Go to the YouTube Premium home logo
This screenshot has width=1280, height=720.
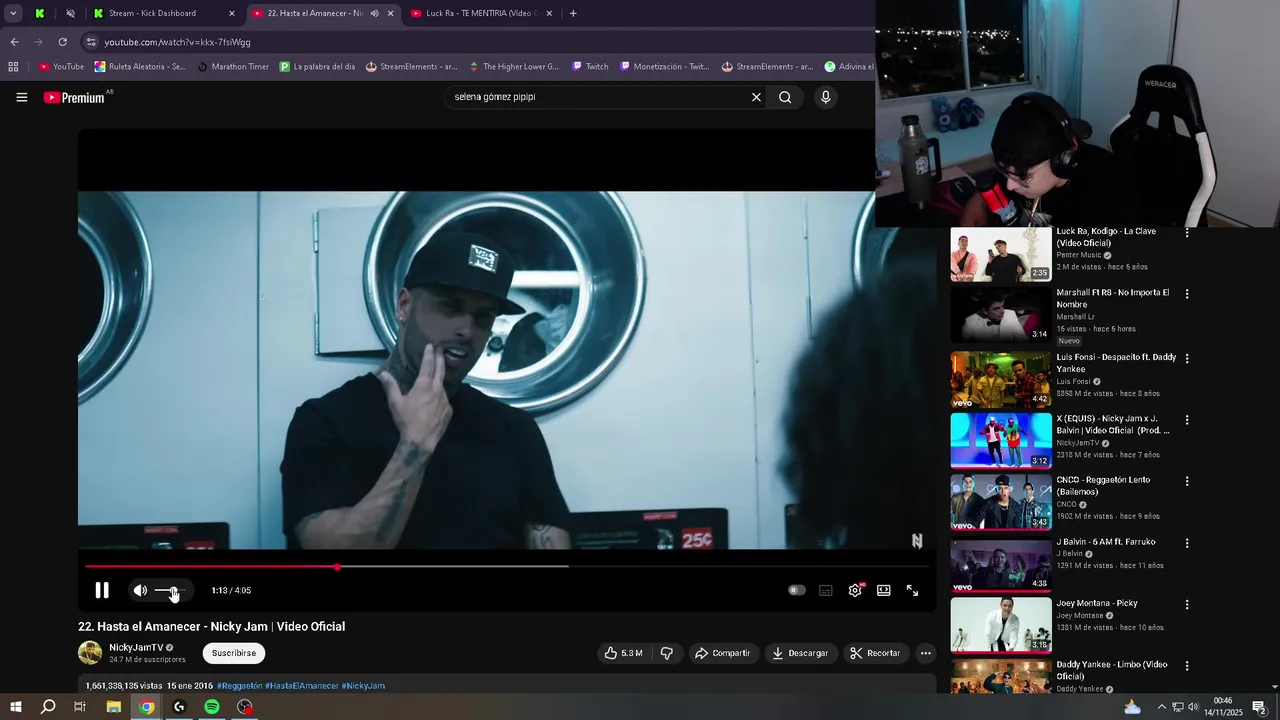coord(75,97)
